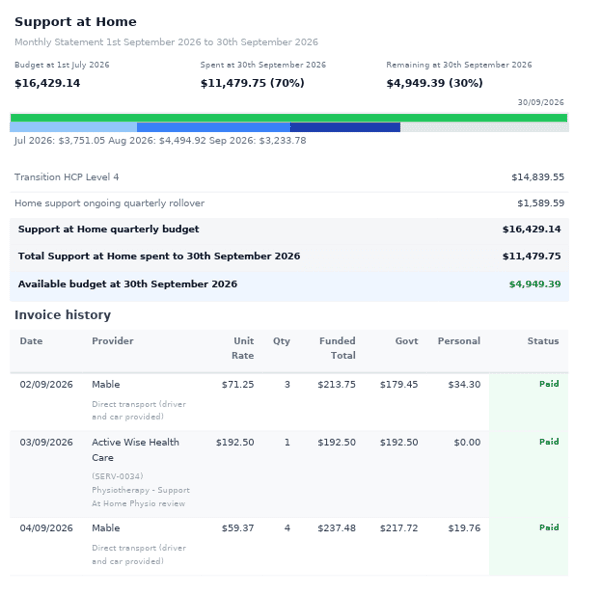The width and height of the screenshot is (602, 594).
Task: Select the $59.37 unit rate
Action: [238, 528]
